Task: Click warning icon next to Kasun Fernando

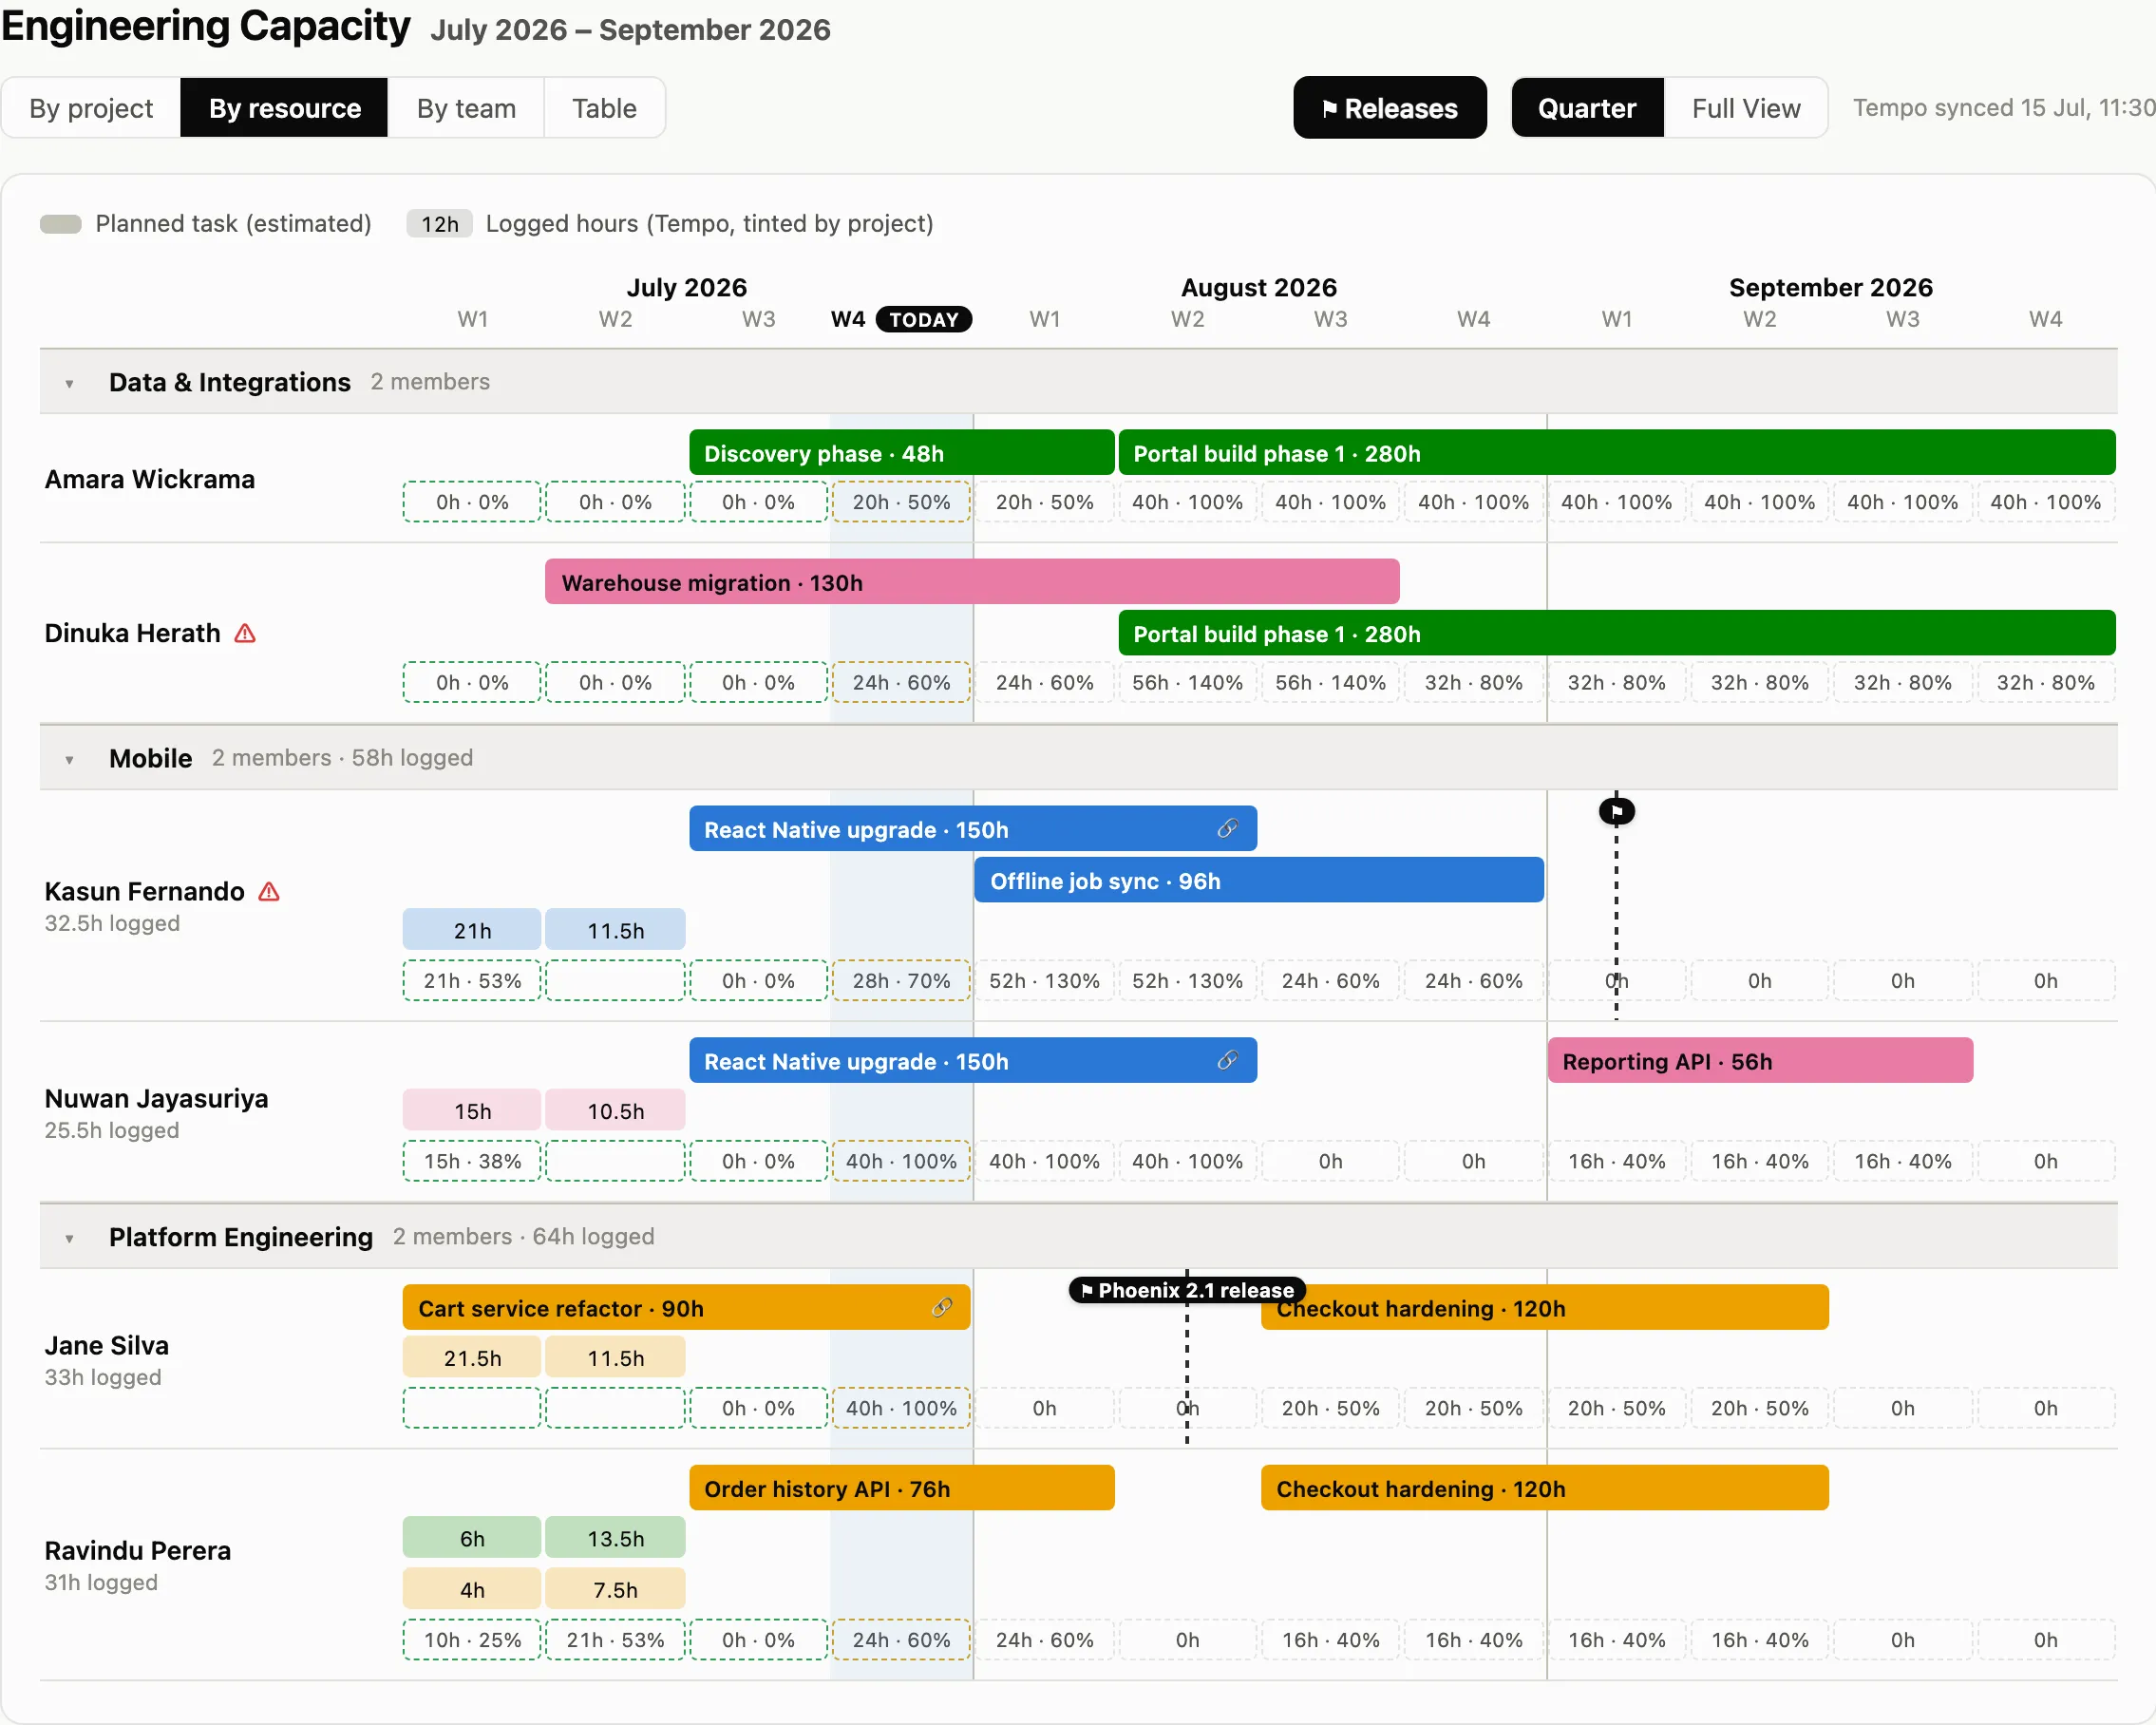Action: (269, 891)
